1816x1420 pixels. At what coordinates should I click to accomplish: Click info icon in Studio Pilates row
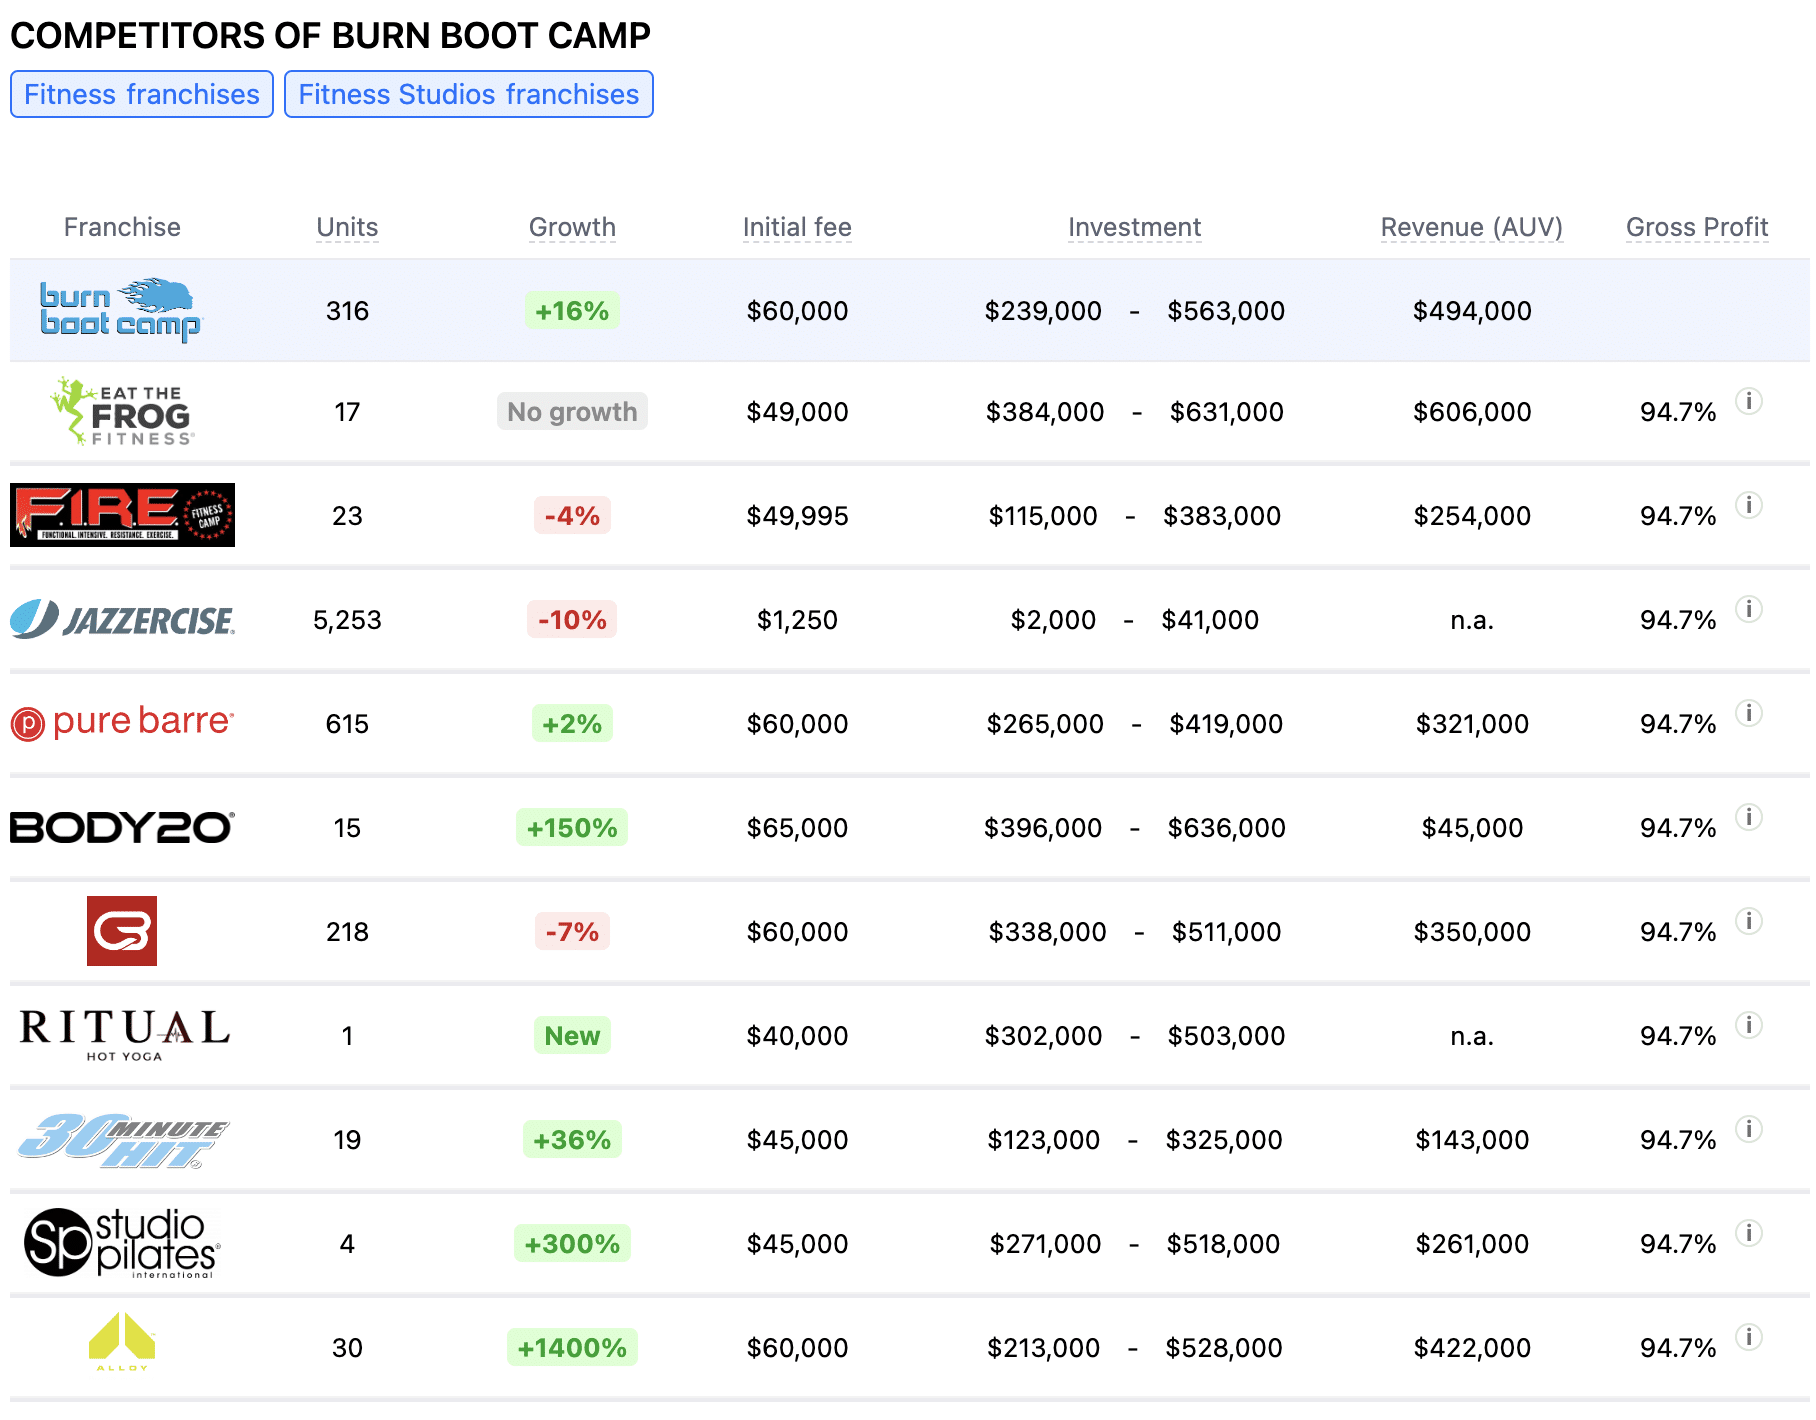[x=1749, y=1233]
